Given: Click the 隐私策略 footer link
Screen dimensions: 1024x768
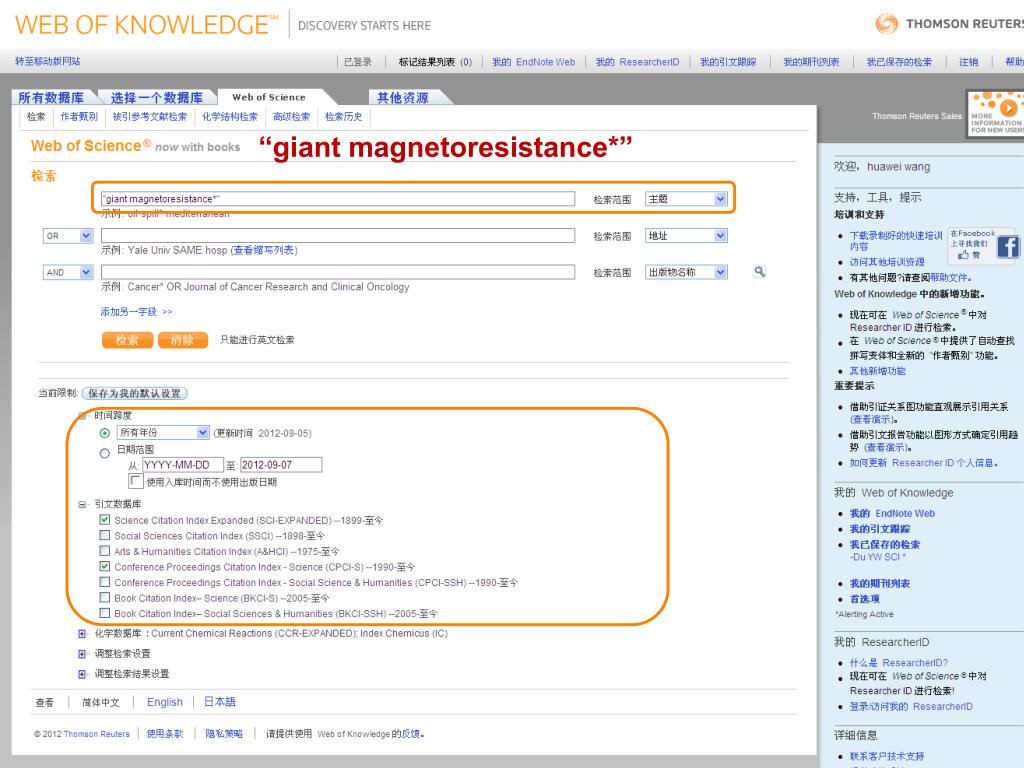Looking at the screenshot, I should [x=224, y=734].
